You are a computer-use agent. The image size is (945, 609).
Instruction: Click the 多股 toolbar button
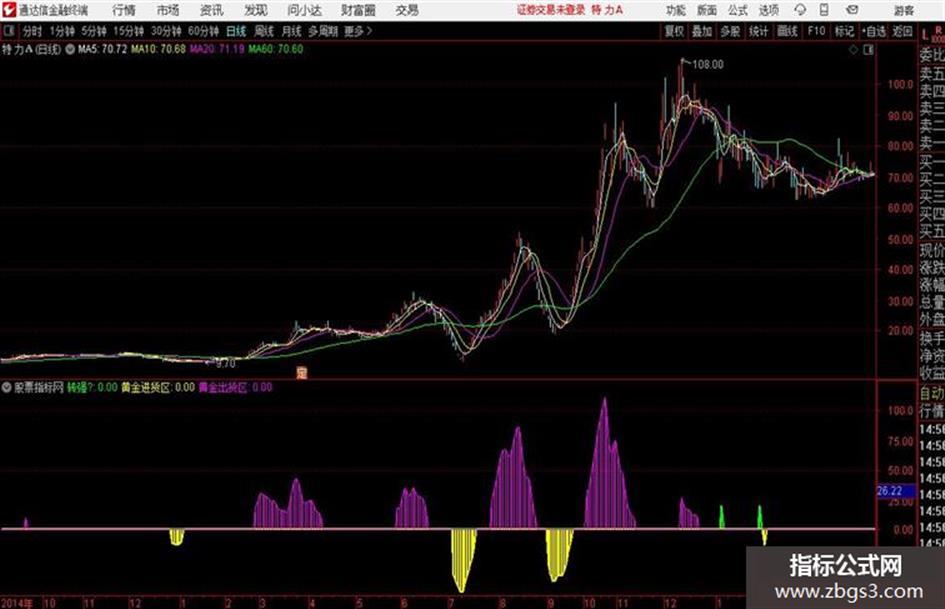coord(730,31)
